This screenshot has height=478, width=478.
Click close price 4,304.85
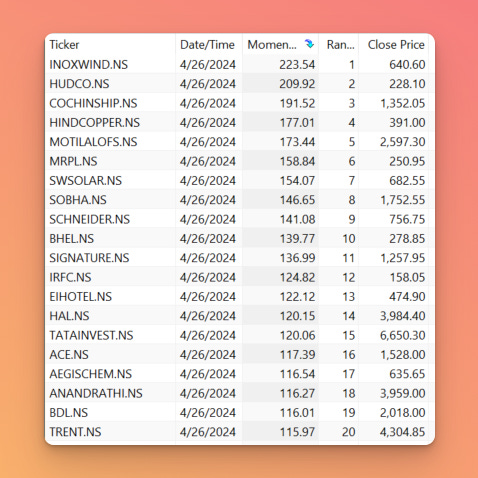[x=403, y=432]
